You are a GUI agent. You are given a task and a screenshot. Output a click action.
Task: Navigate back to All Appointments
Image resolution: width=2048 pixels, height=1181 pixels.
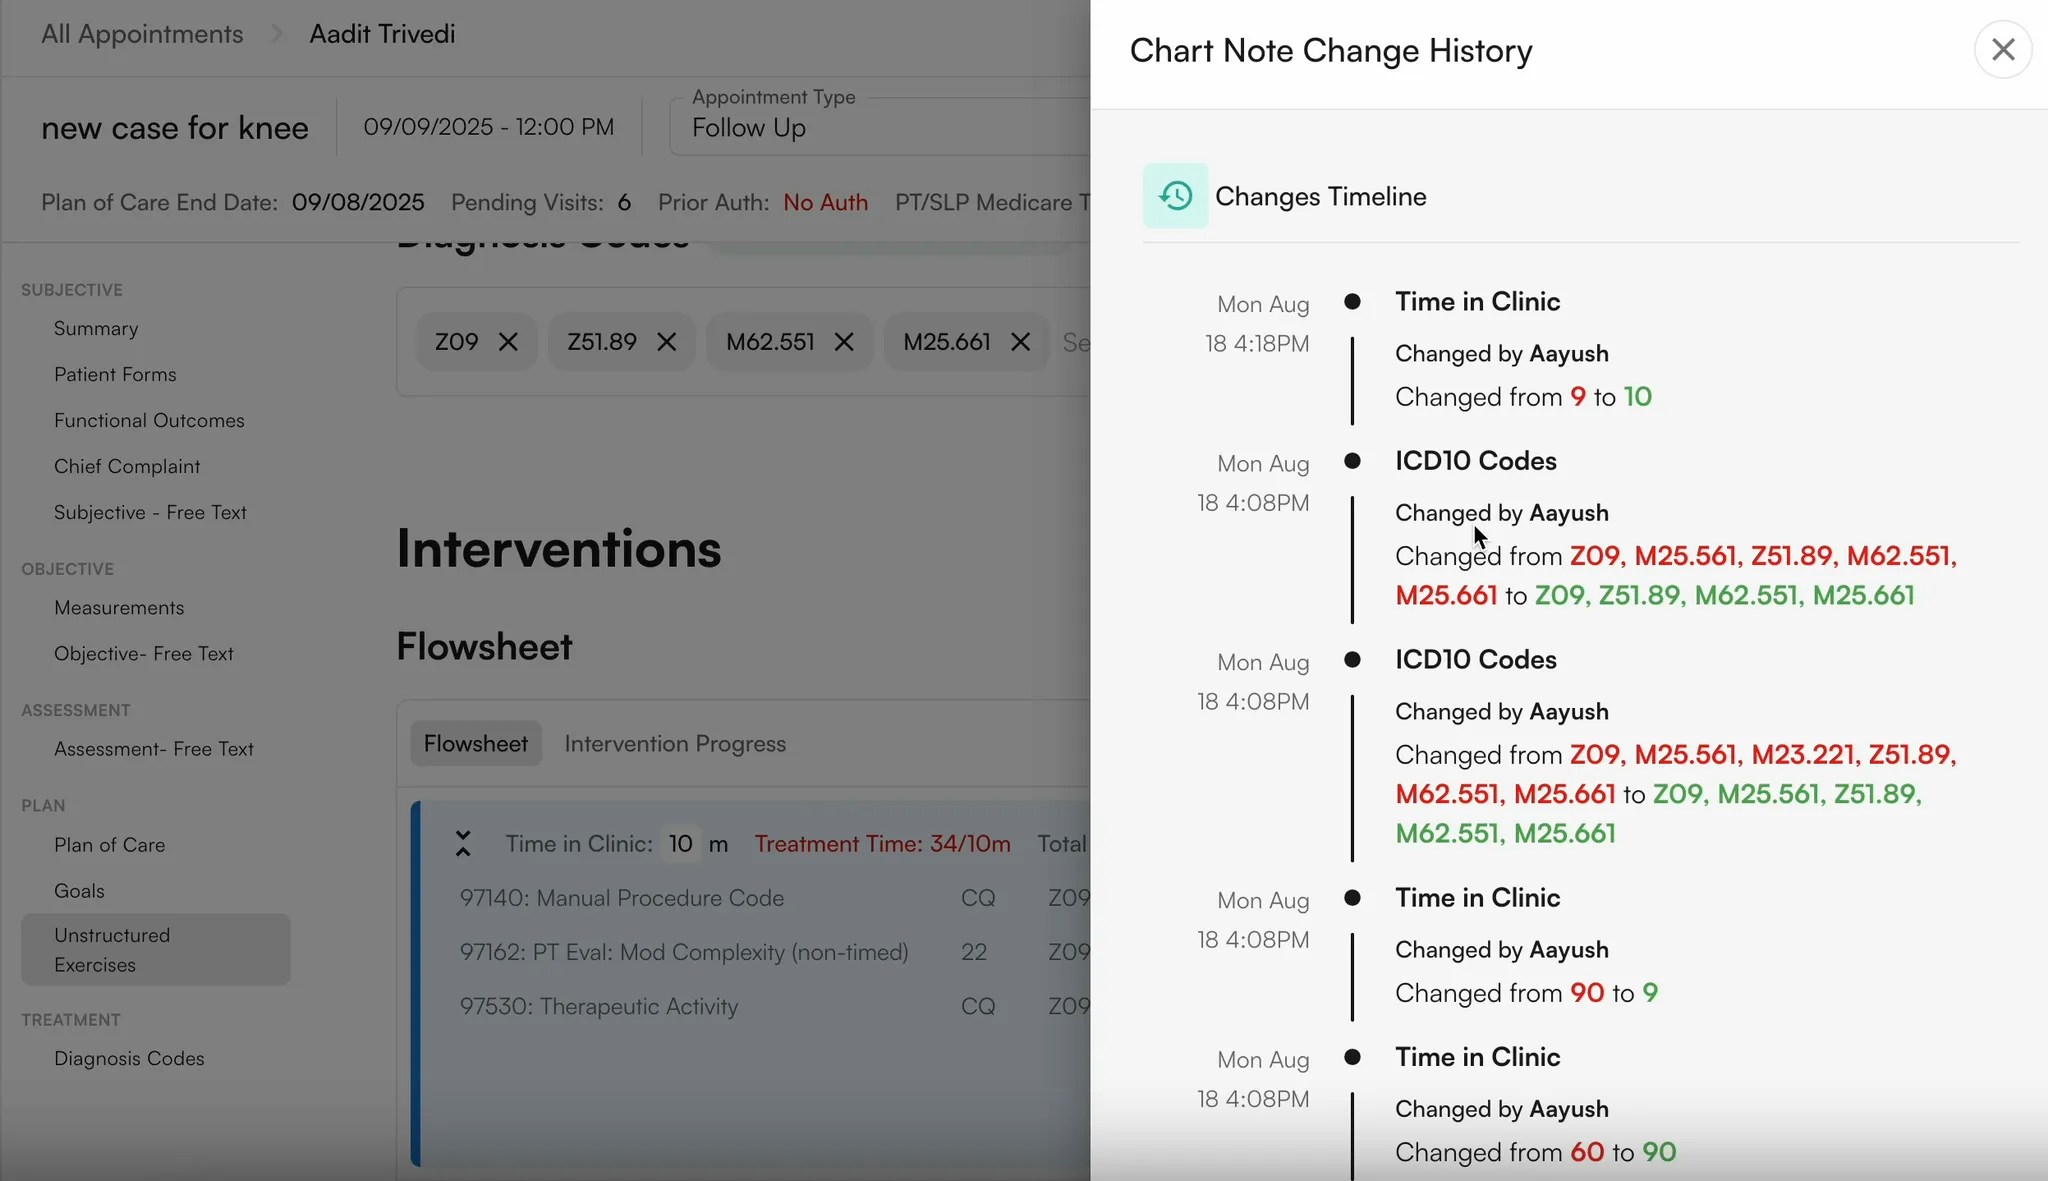(140, 32)
